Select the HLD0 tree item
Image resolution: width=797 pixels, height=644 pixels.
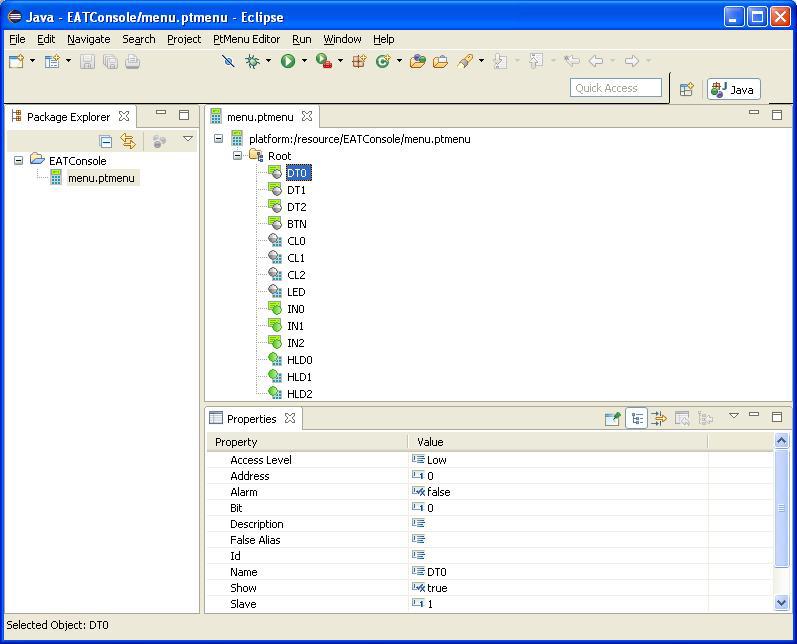[x=299, y=360]
